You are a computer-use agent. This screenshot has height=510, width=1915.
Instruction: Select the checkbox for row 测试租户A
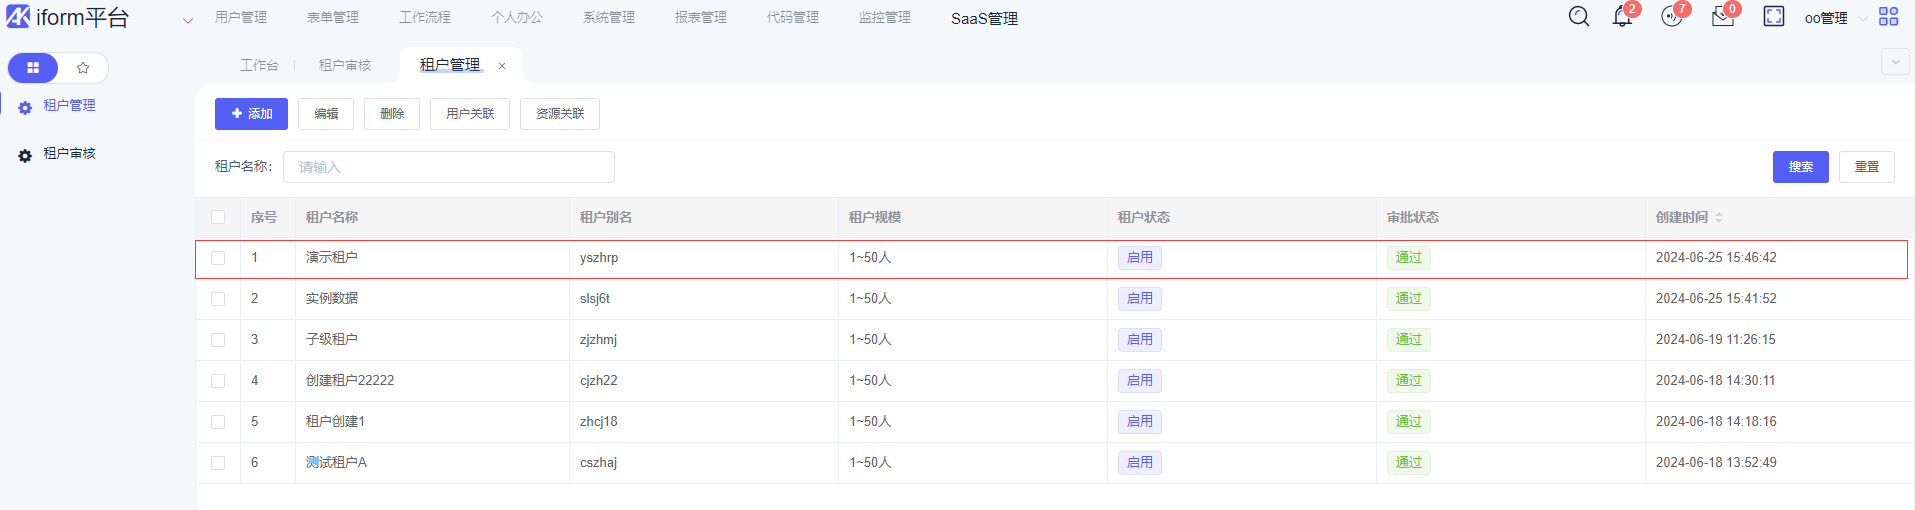tap(218, 463)
